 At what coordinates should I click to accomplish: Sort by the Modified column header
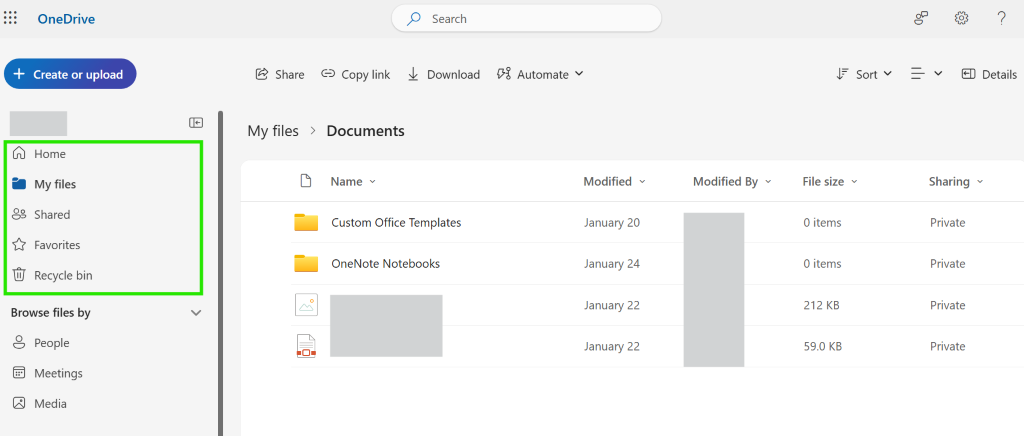608,181
